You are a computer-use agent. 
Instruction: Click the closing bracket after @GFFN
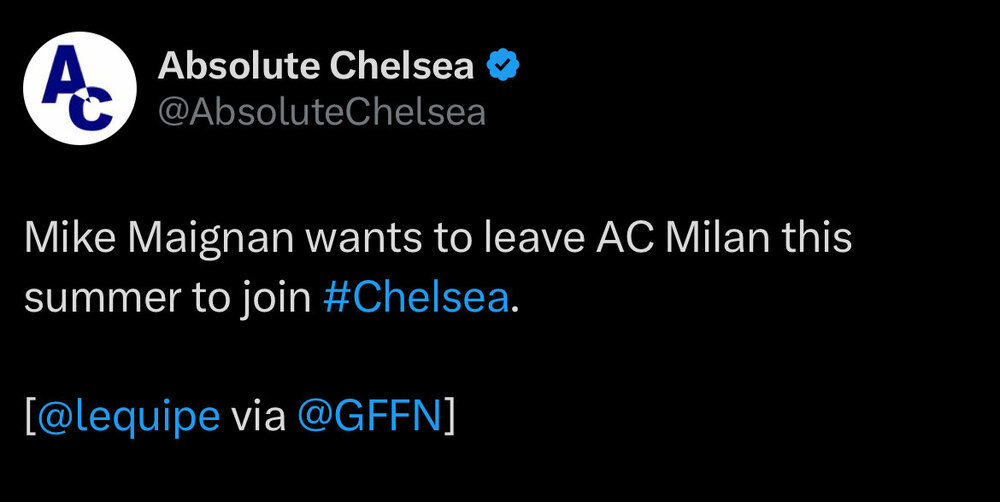click(449, 418)
